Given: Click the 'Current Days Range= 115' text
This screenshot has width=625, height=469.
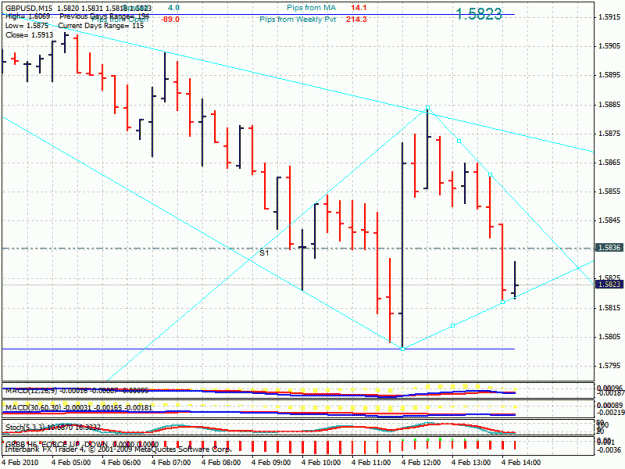Looking at the screenshot, I should (101, 26).
